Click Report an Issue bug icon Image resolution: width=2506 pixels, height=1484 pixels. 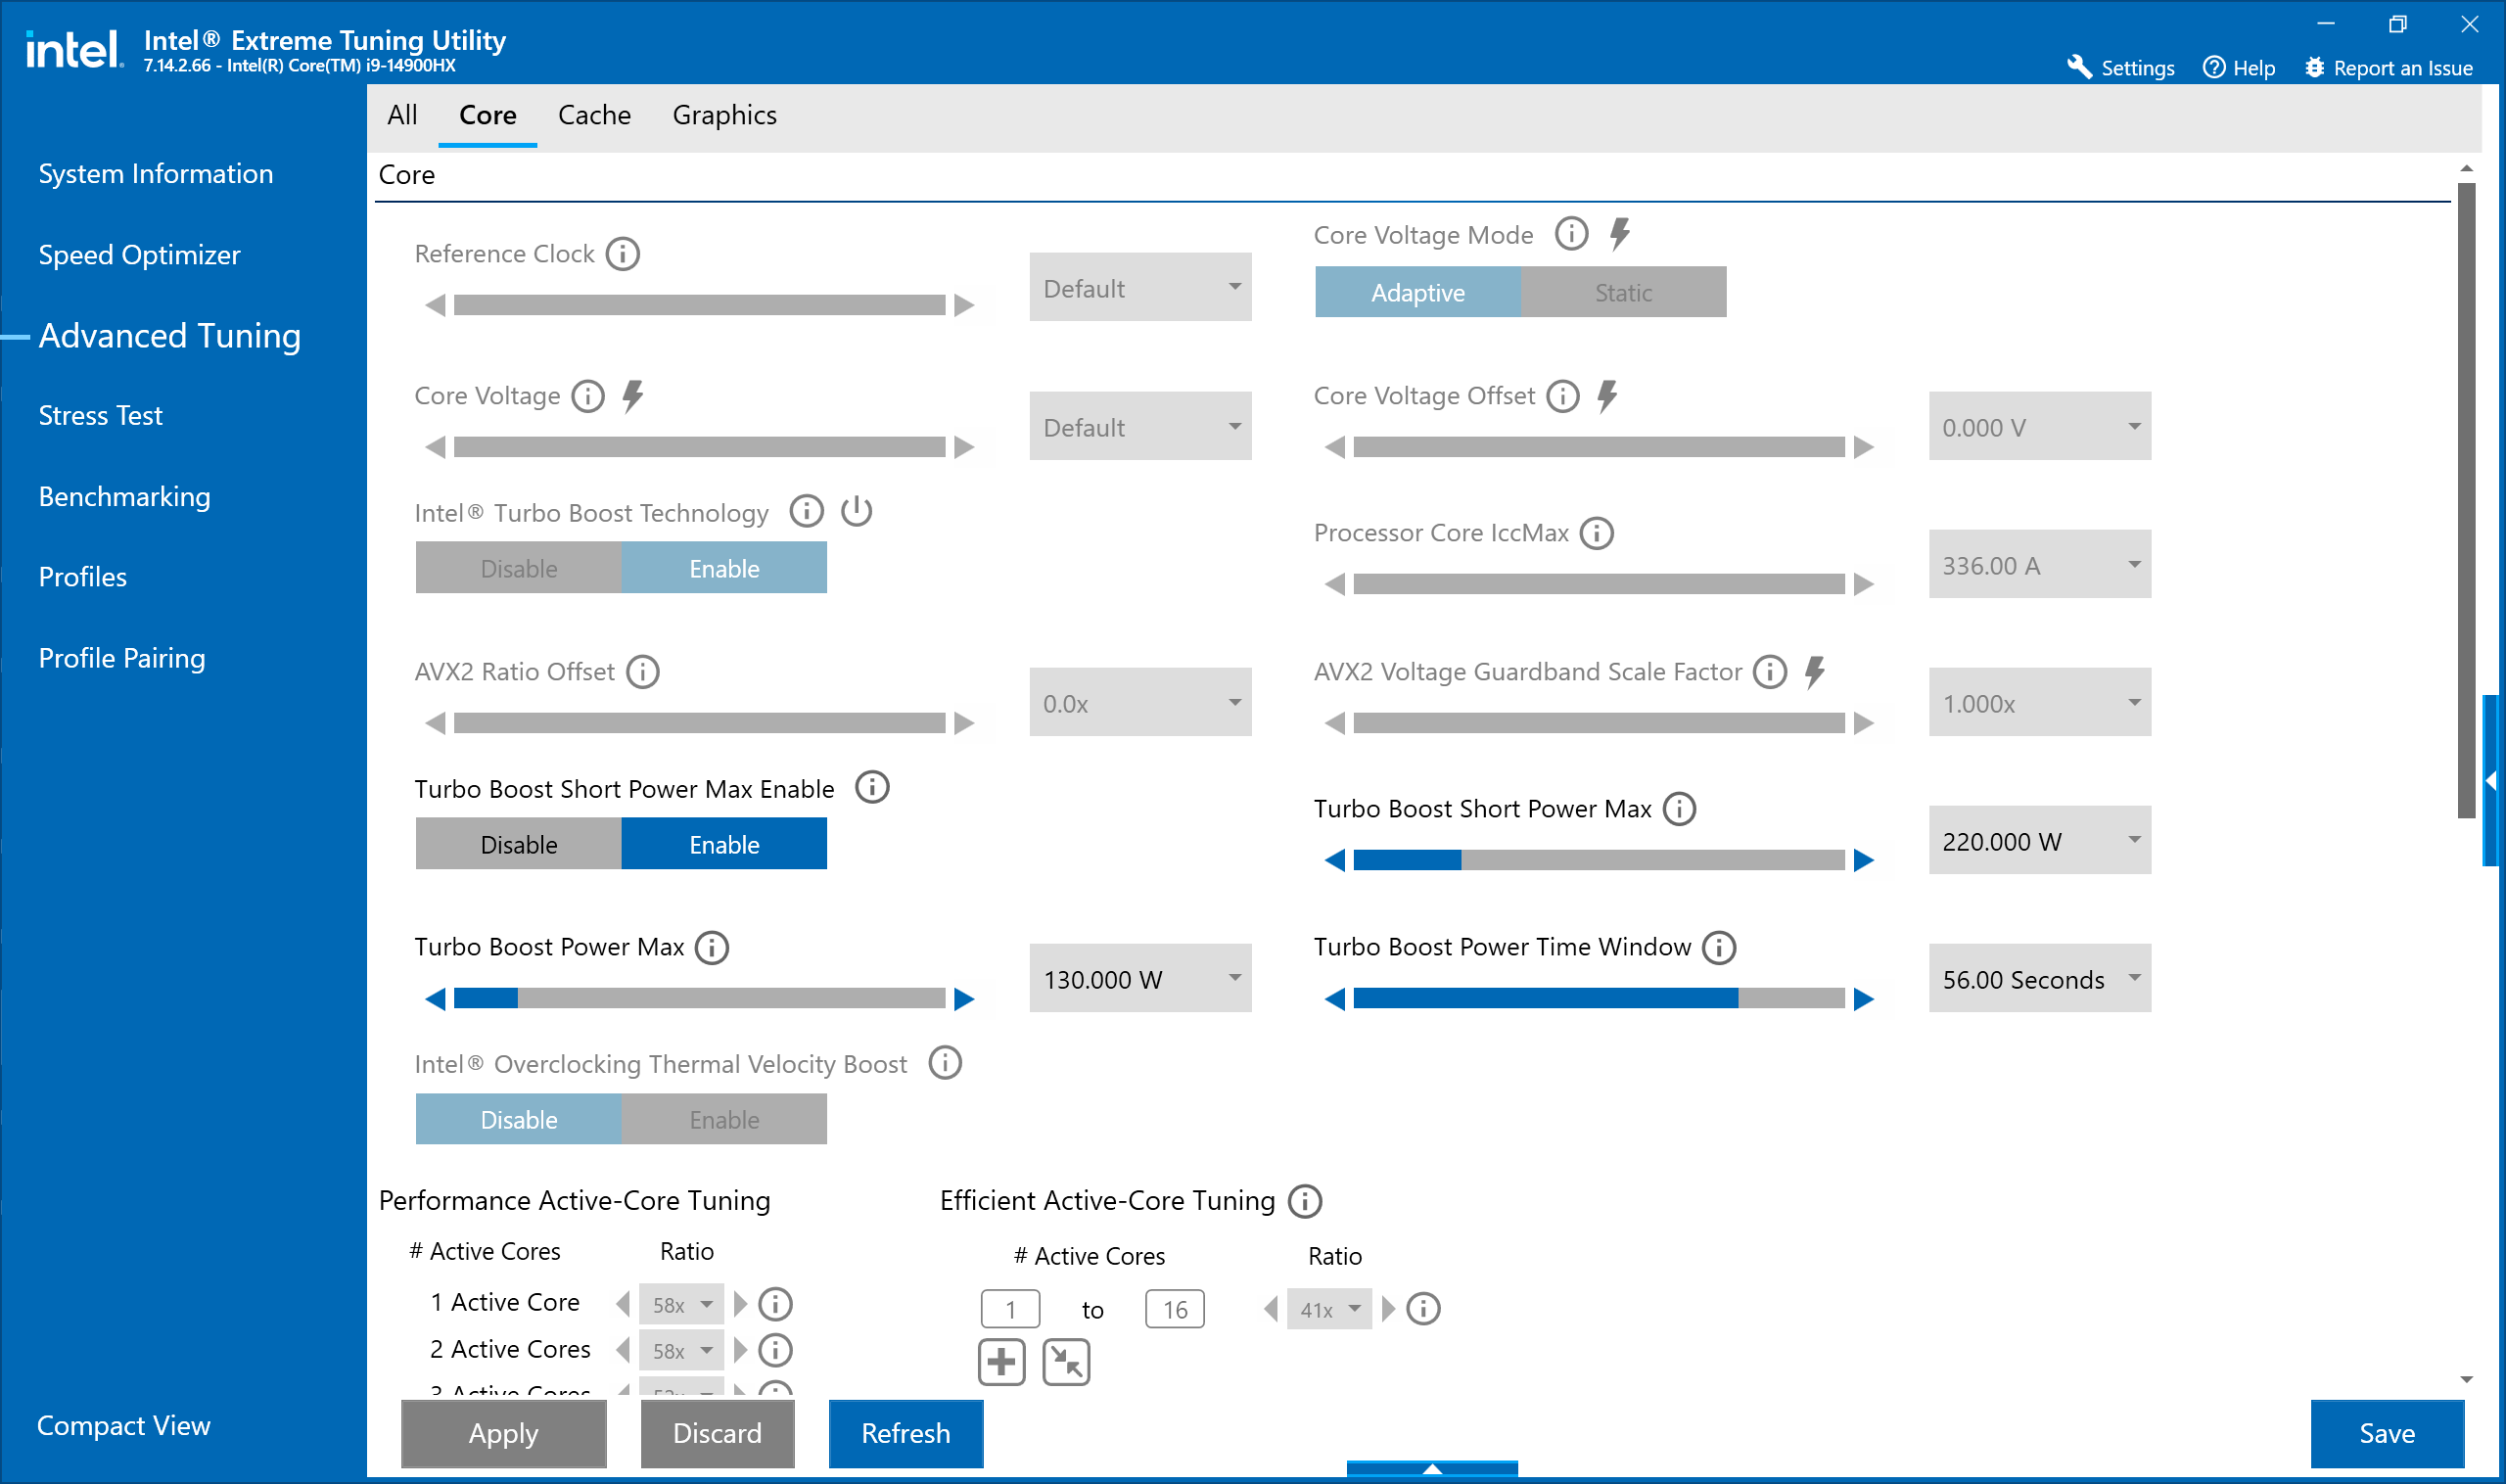click(2315, 67)
